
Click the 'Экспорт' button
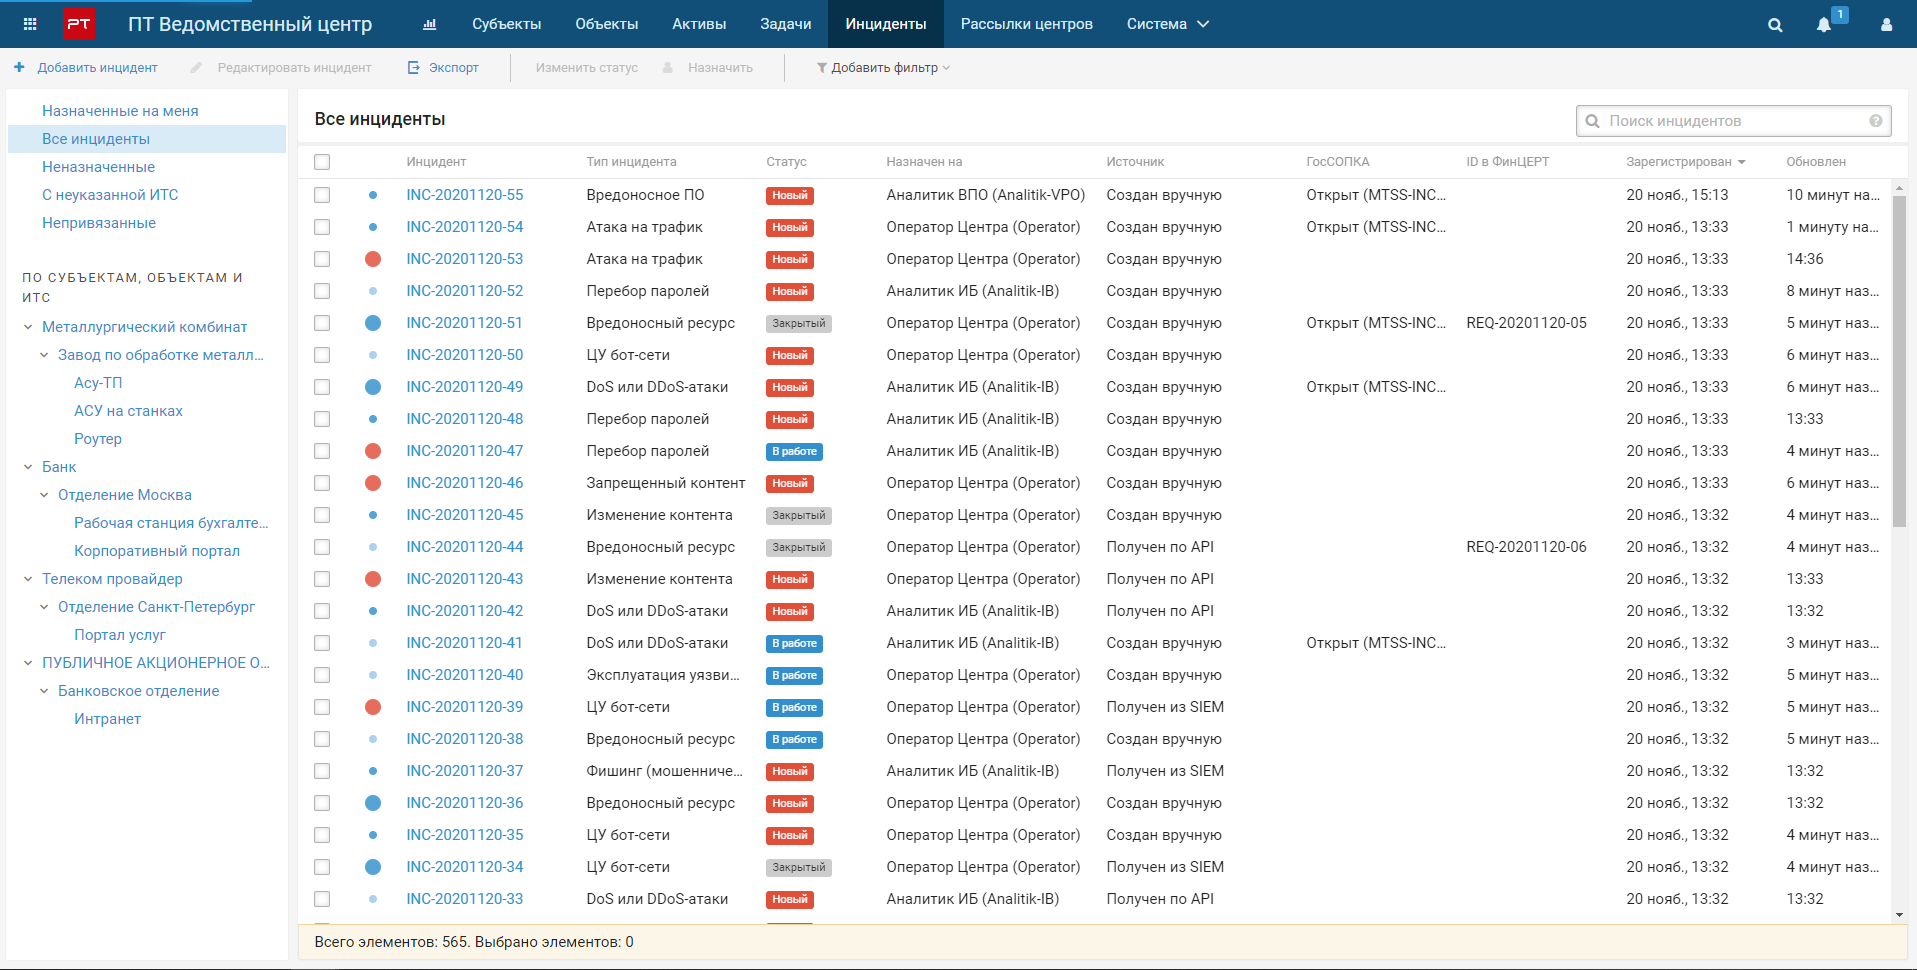point(443,68)
